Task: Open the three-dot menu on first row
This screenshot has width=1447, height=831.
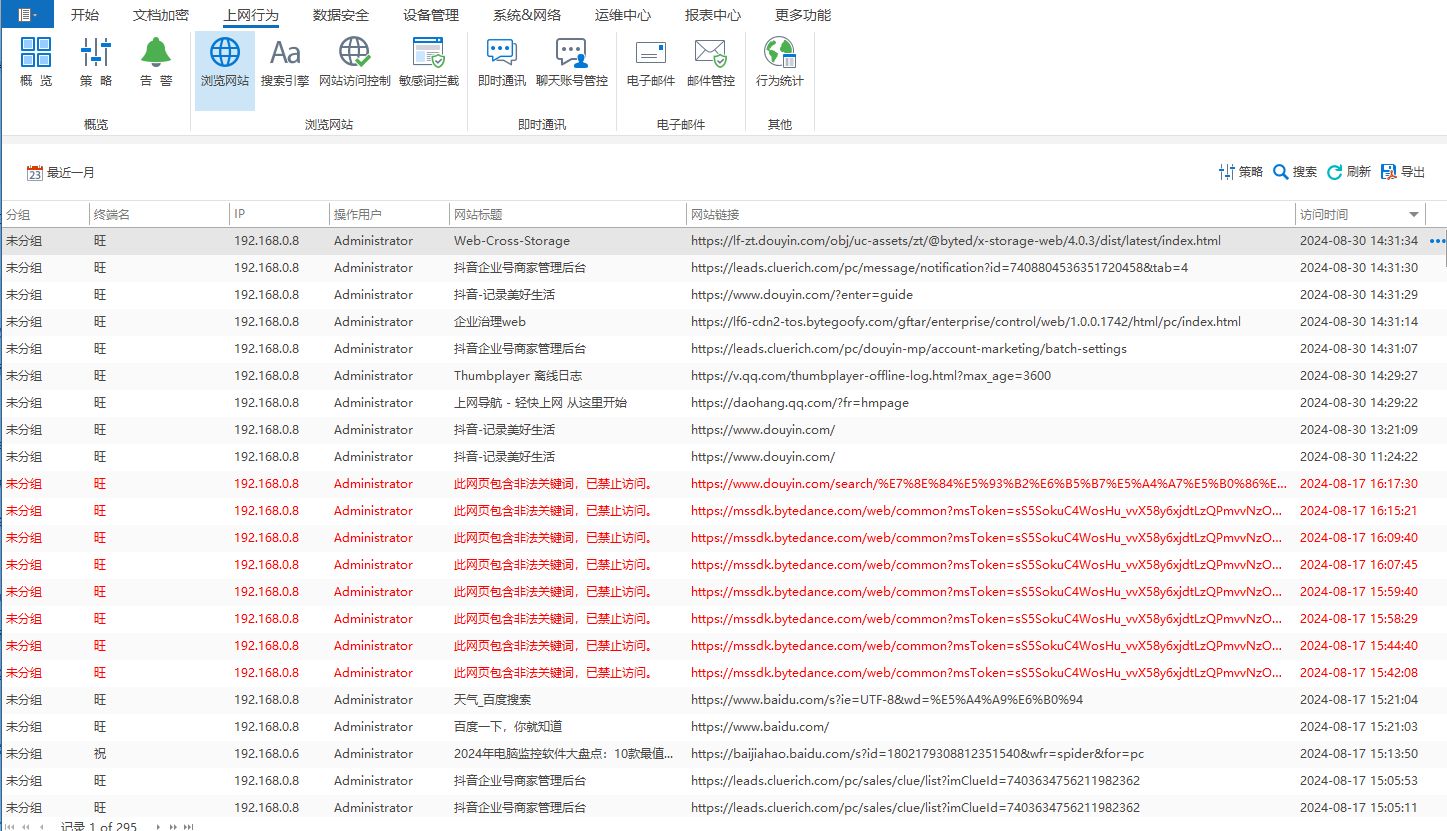Action: pos(1438,241)
